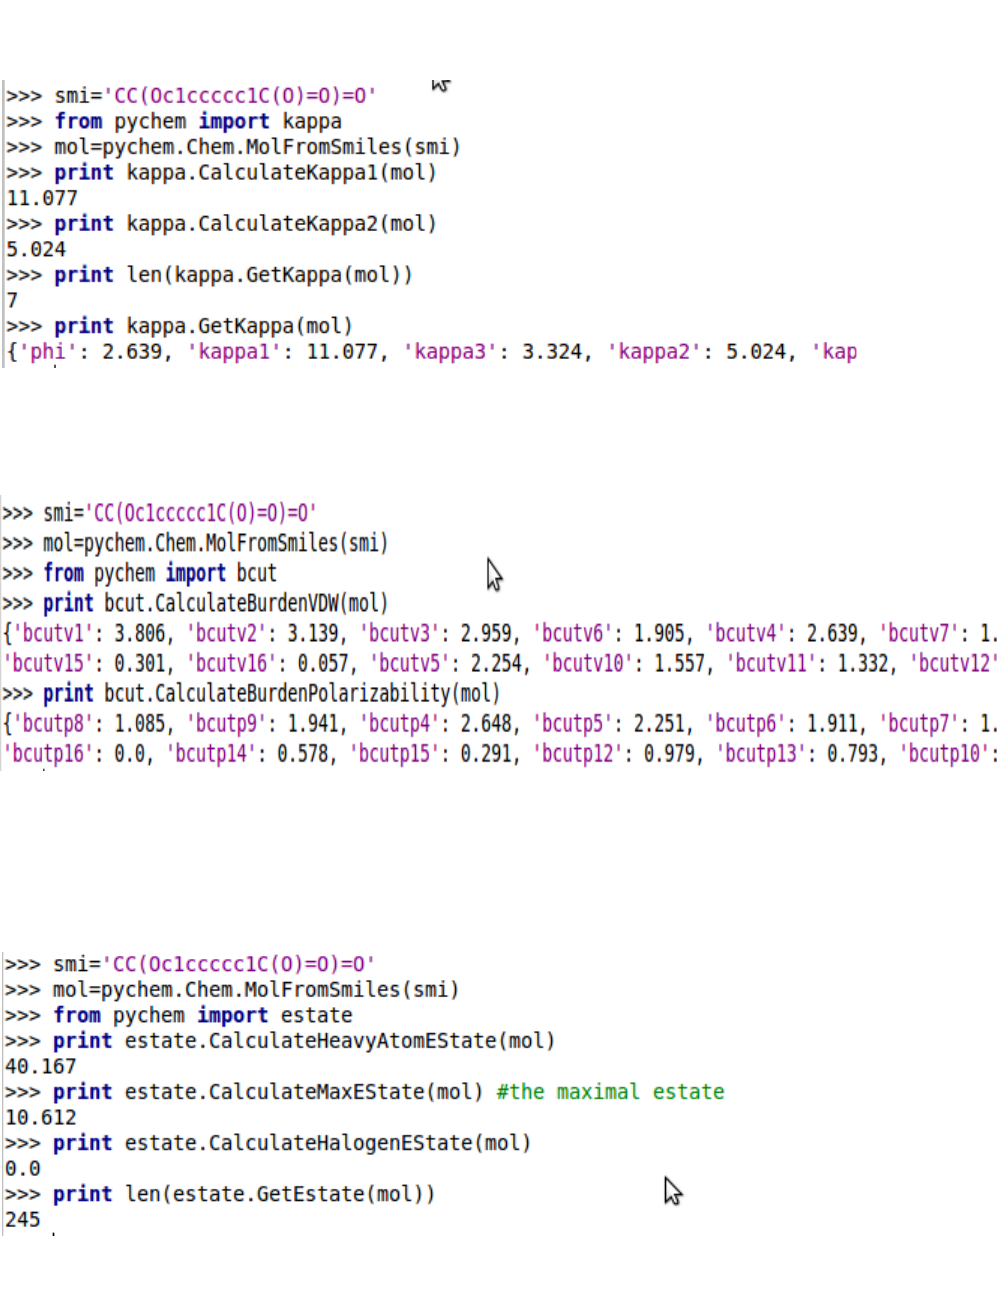
Task: Click the green comment '#the maximal estate'
Action: [x=610, y=1092]
